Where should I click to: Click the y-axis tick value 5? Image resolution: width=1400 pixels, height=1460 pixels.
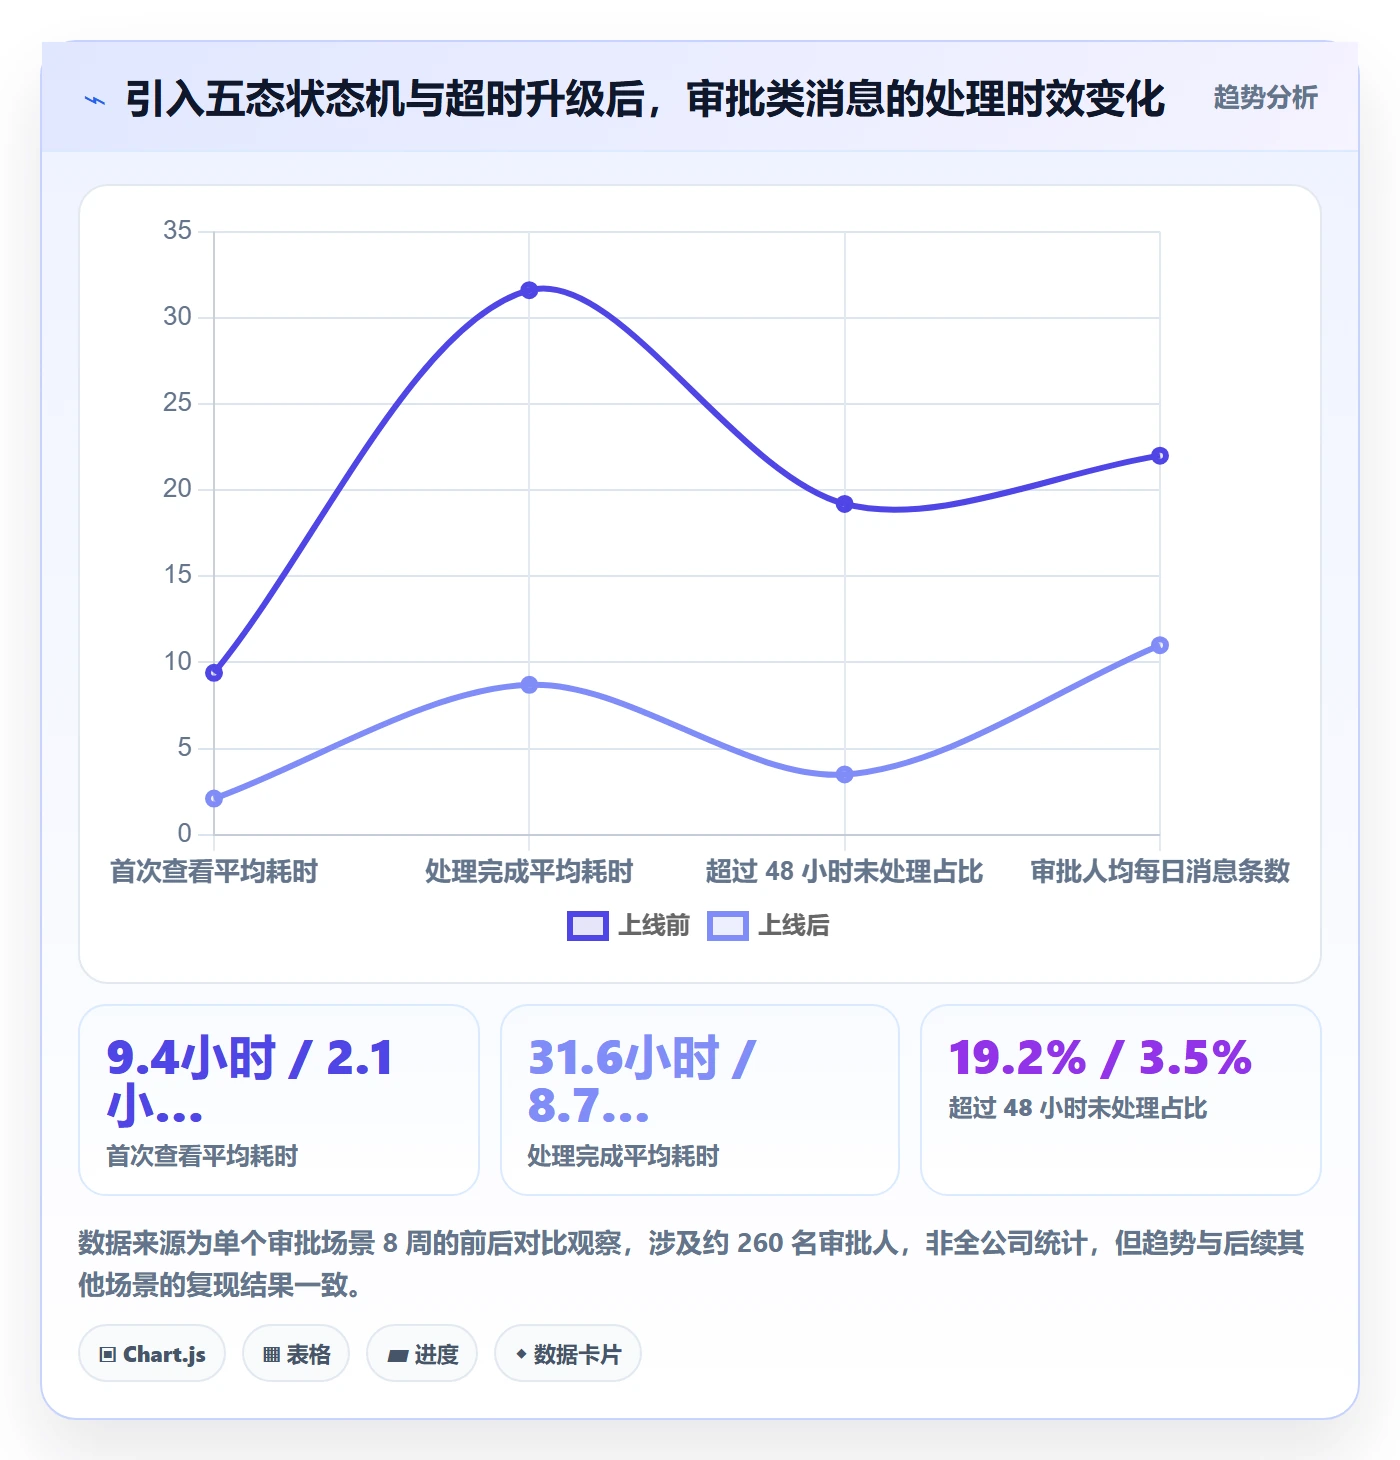click(184, 748)
